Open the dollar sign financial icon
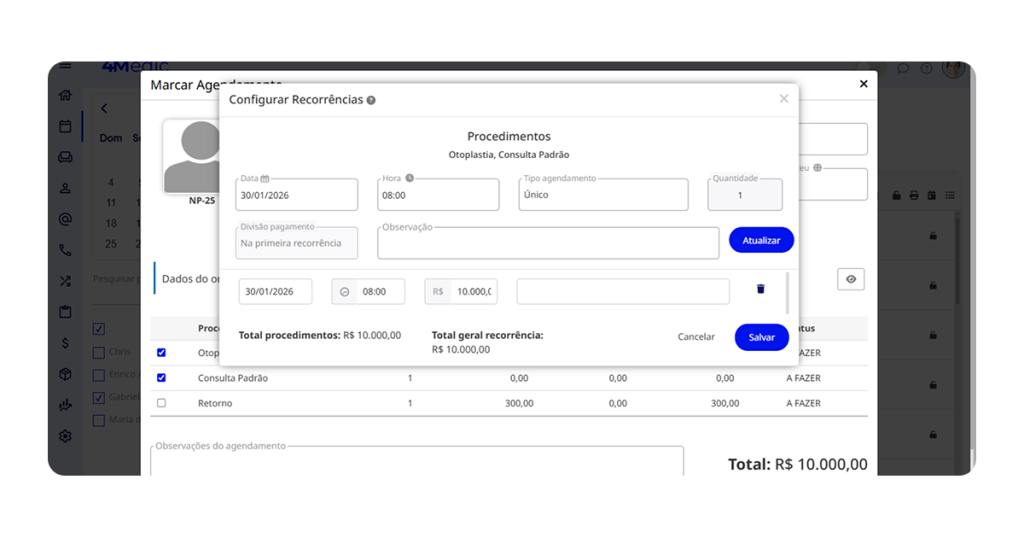This screenshot has width=1024, height=538. (65, 343)
